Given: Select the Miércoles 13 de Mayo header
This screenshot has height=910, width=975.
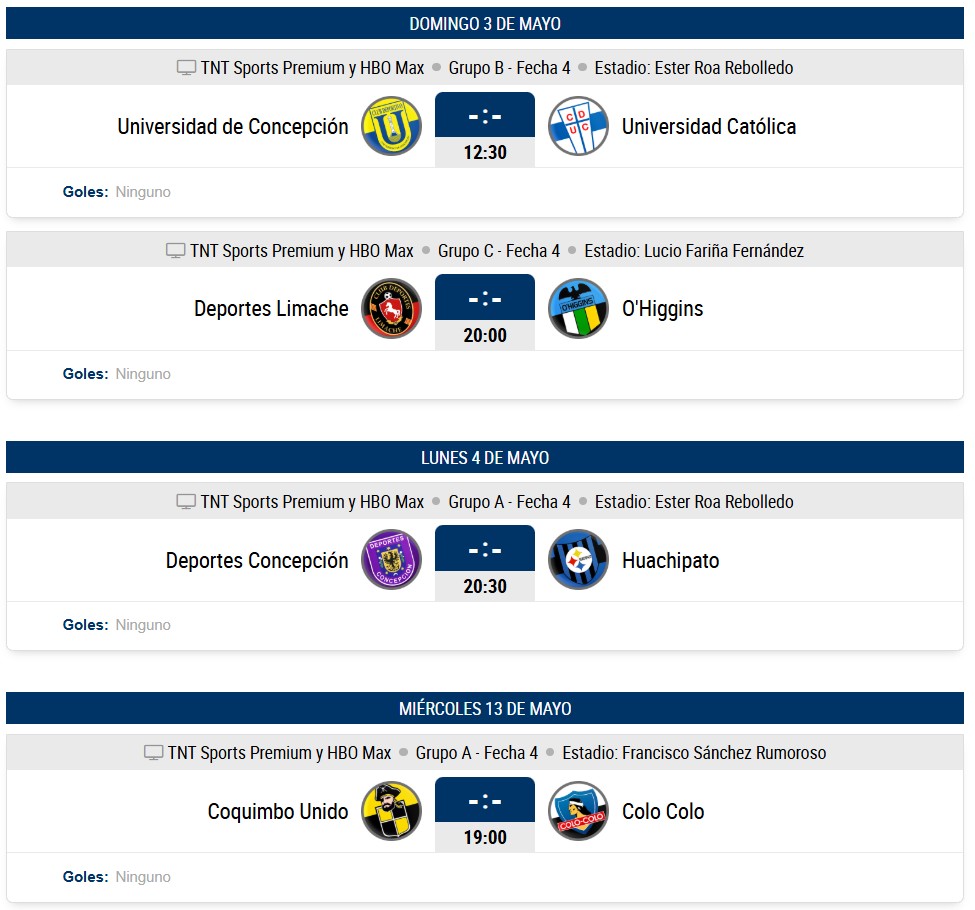Looking at the screenshot, I should pyautogui.click(x=485, y=708).
